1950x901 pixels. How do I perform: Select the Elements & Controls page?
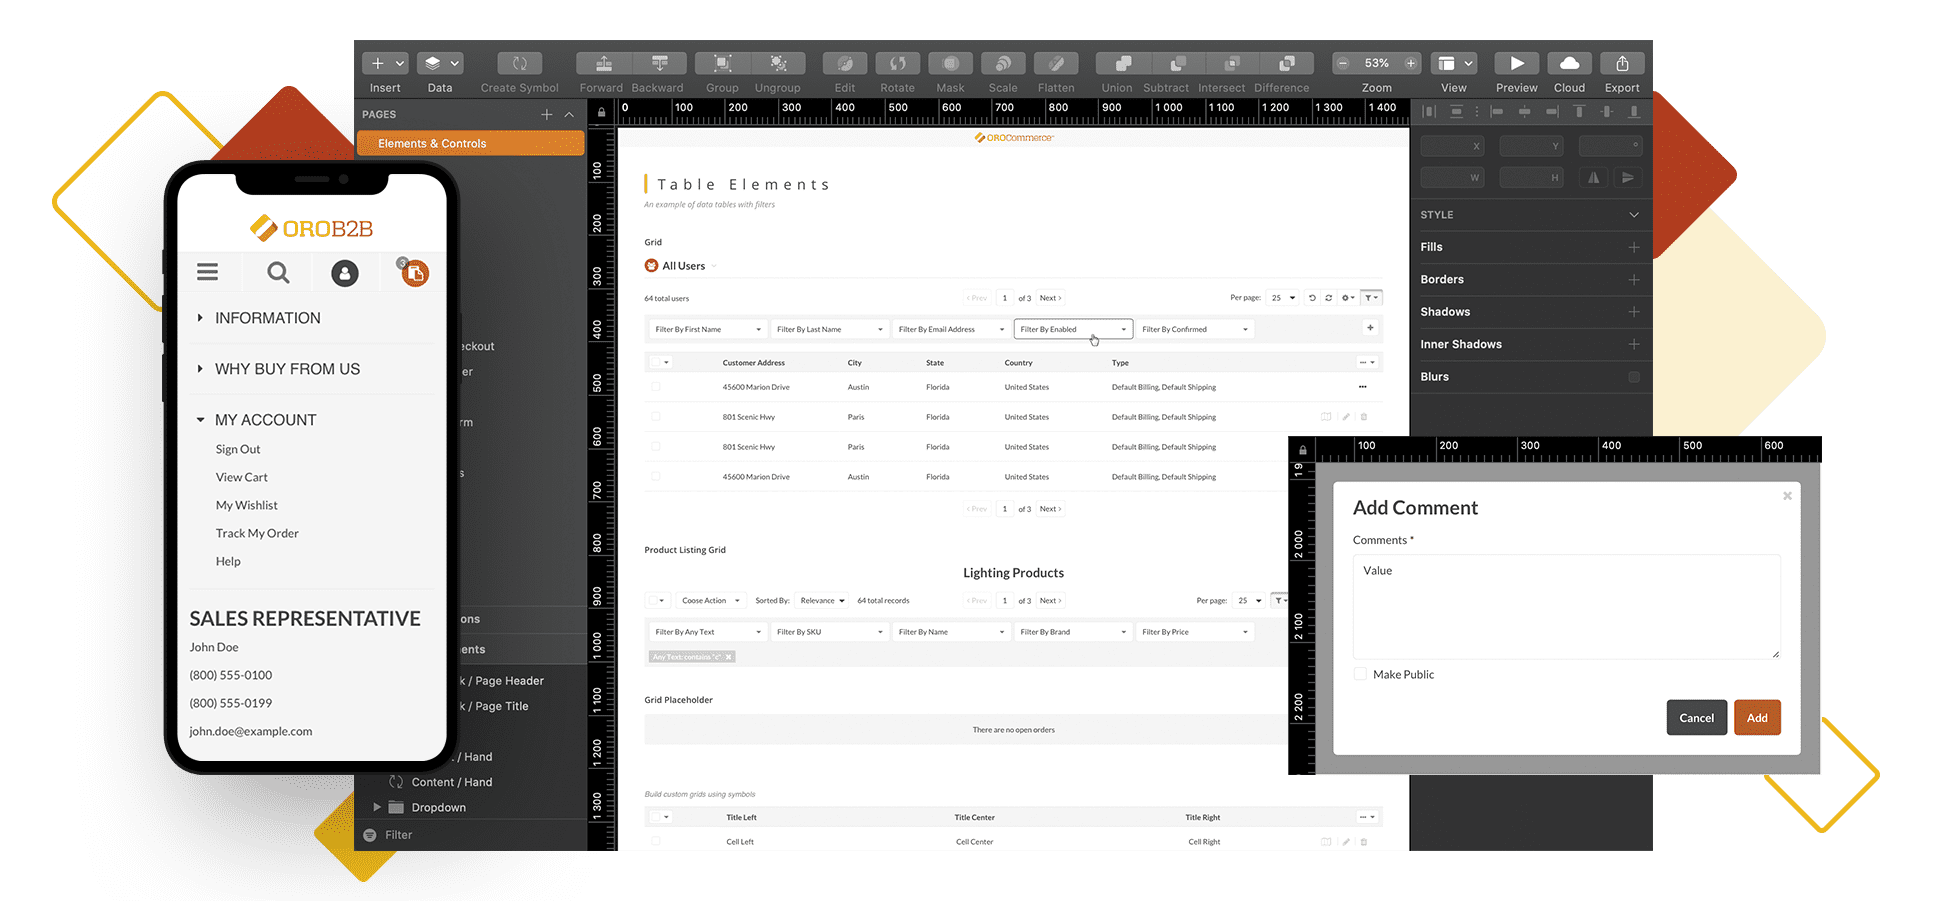tap(471, 144)
